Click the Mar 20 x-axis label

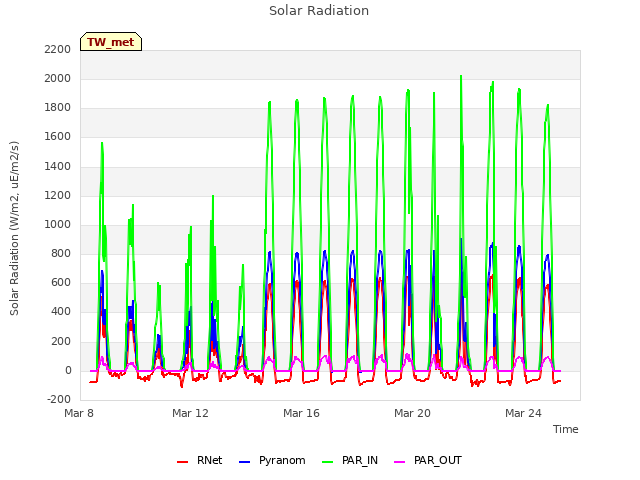tap(412, 413)
